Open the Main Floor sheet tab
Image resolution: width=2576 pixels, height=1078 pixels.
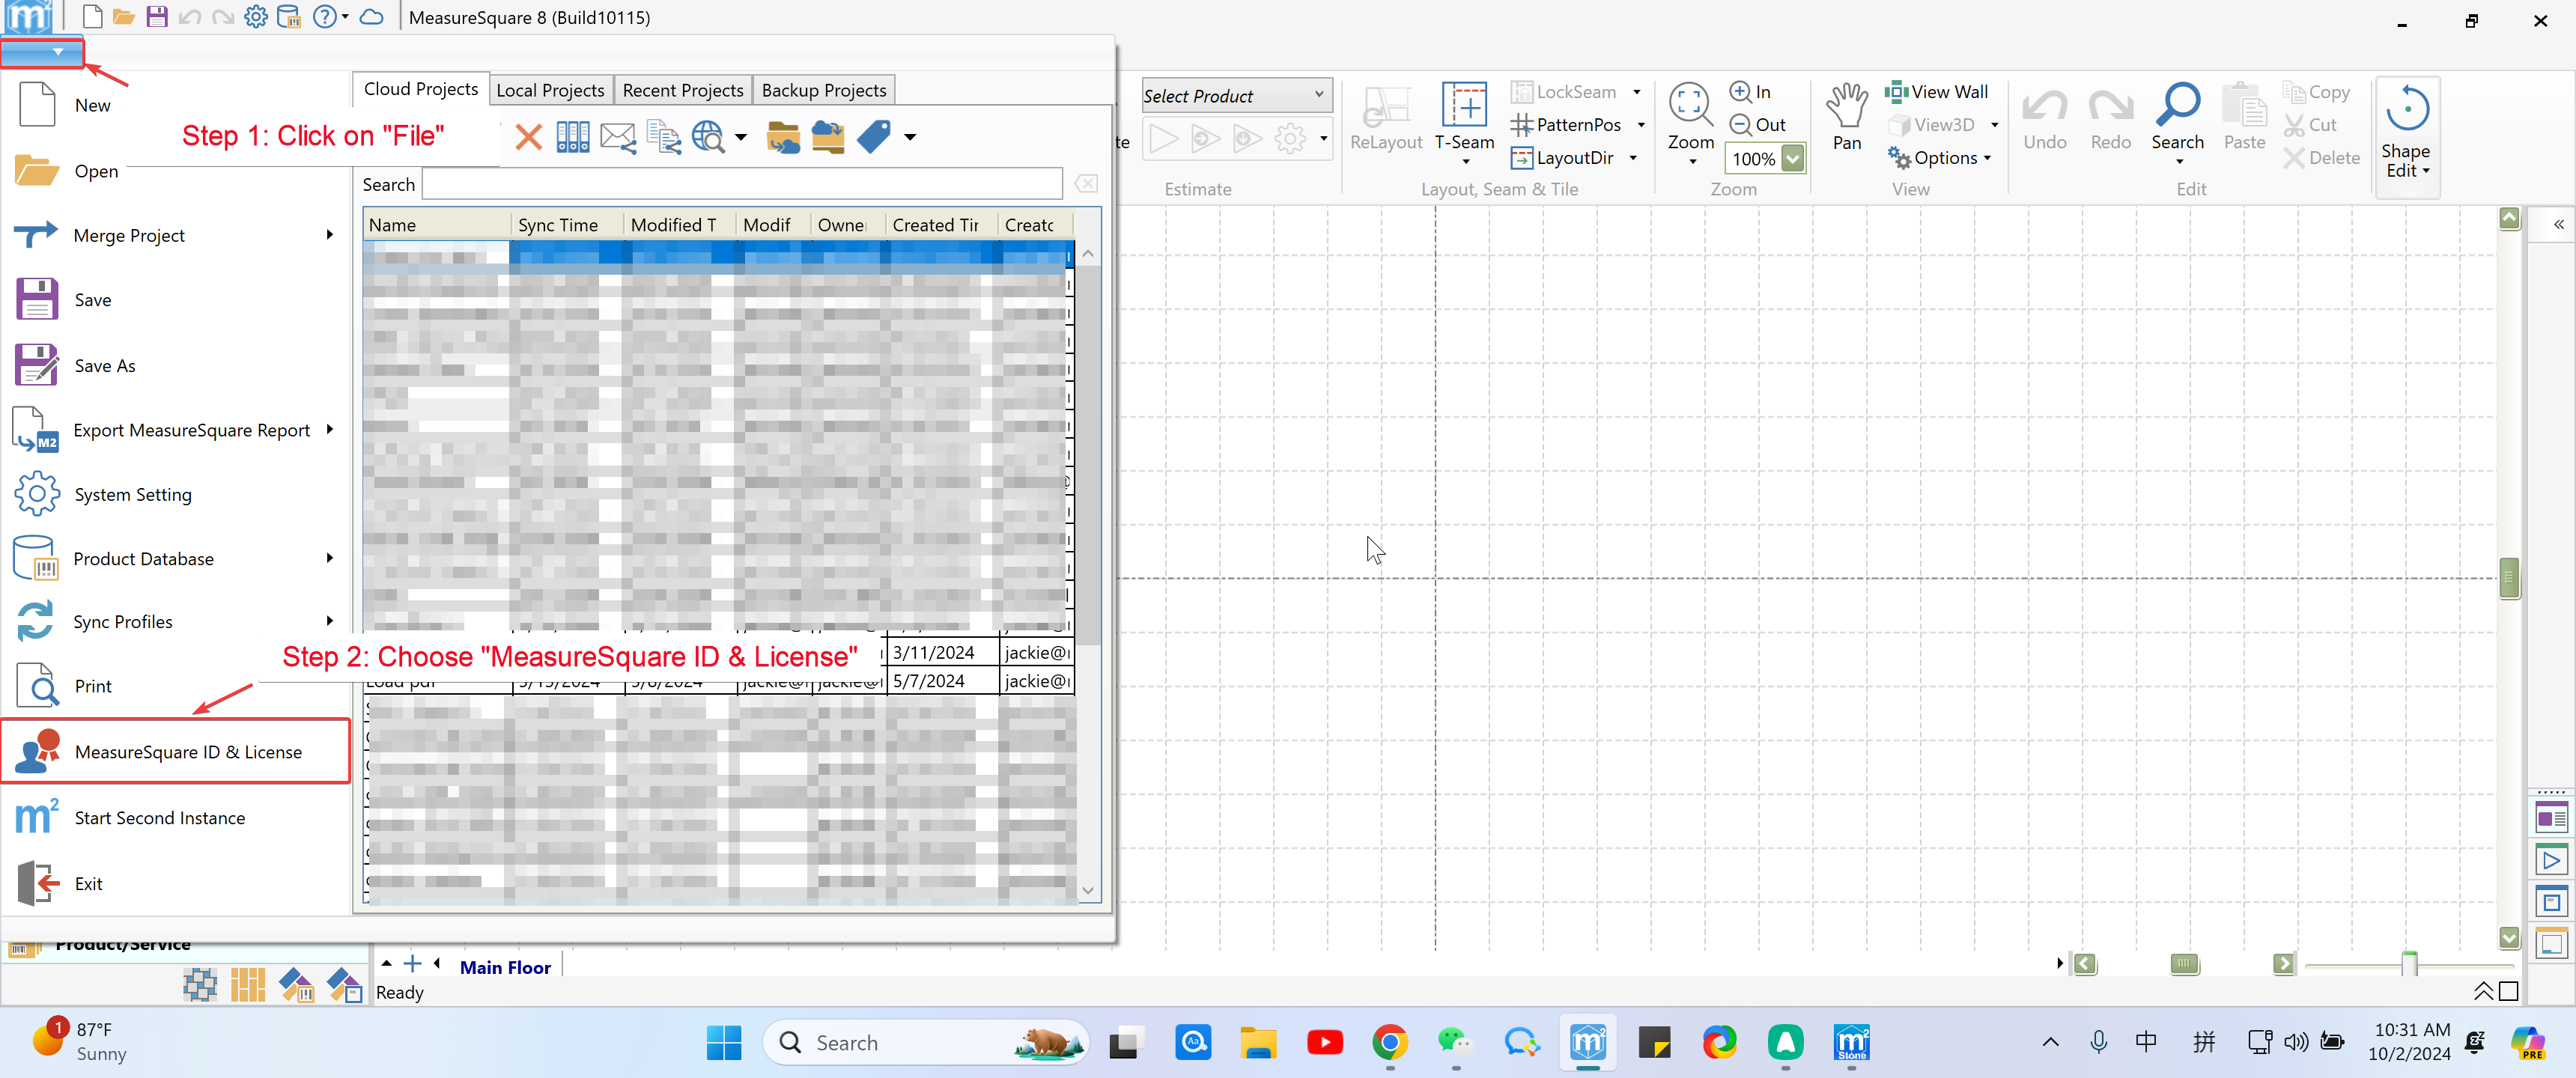tap(505, 967)
